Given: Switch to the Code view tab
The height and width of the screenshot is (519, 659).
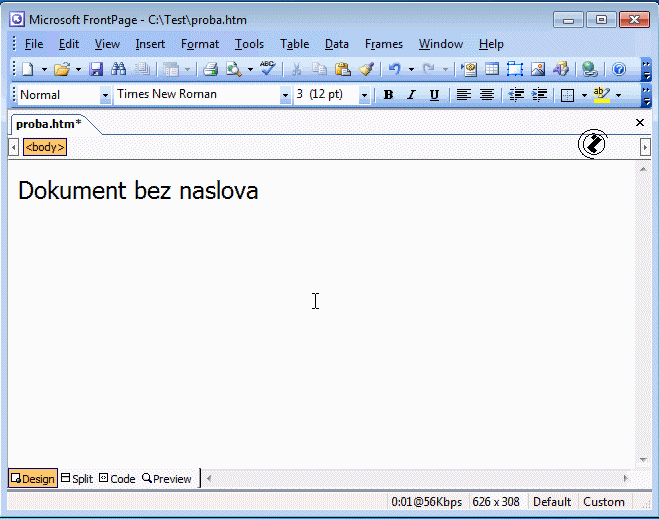Looking at the screenshot, I should pyautogui.click(x=117, y=479).
